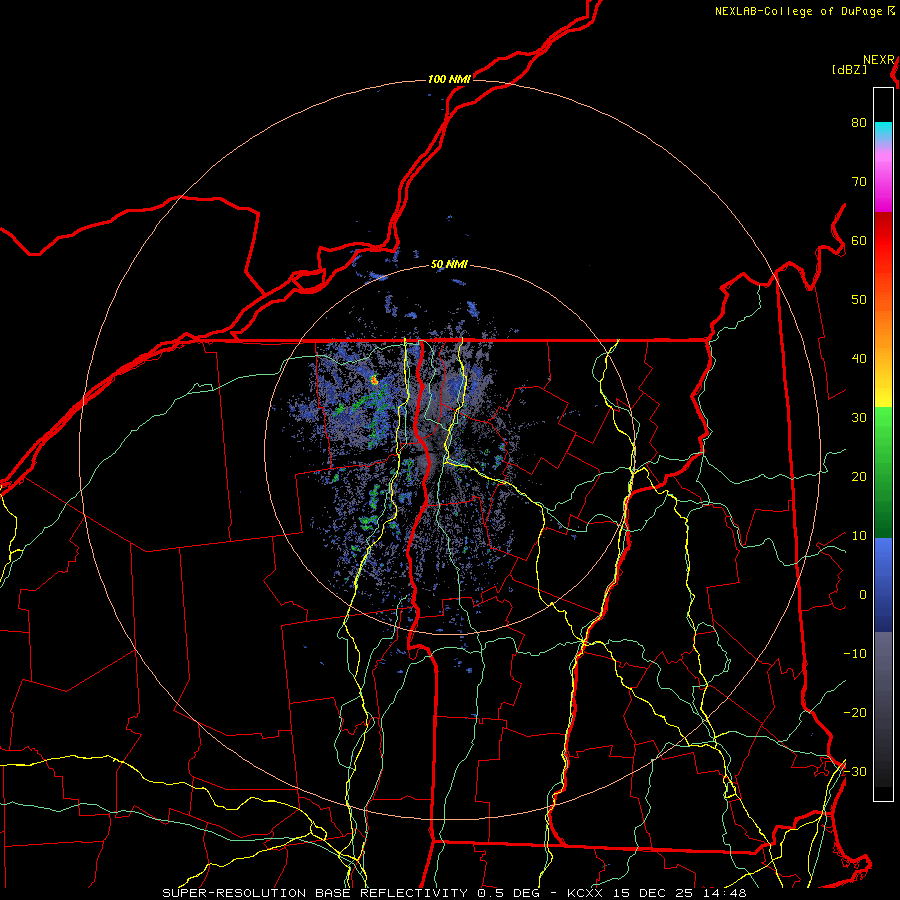The image size is (900, 900).
Task: Click the 50 value on the dBZ scale
Action: tap(859, 300)
